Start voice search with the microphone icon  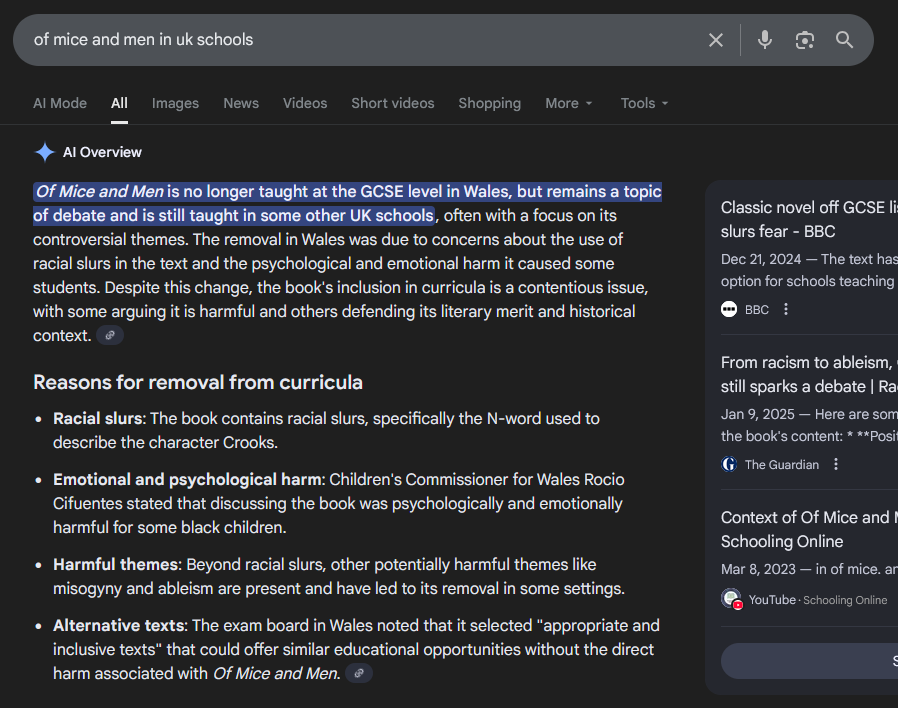tap(765, 40)
